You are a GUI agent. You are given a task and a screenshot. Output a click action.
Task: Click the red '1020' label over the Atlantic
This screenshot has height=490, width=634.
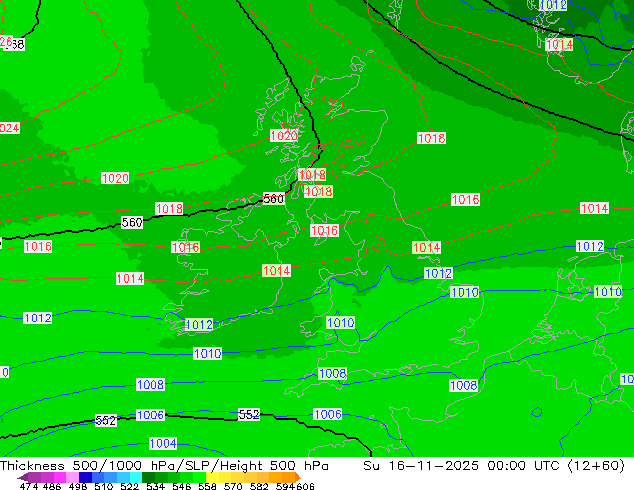tap(115, 178)
